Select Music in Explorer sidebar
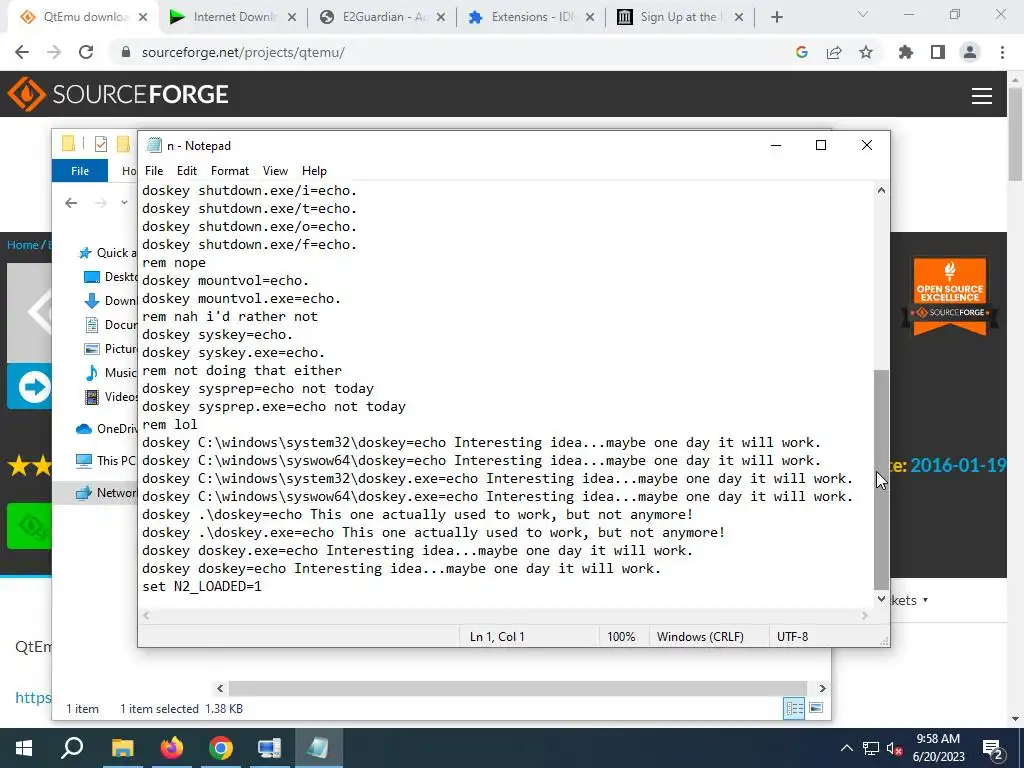The image size is (1024, 768). [x=111, y=373]
